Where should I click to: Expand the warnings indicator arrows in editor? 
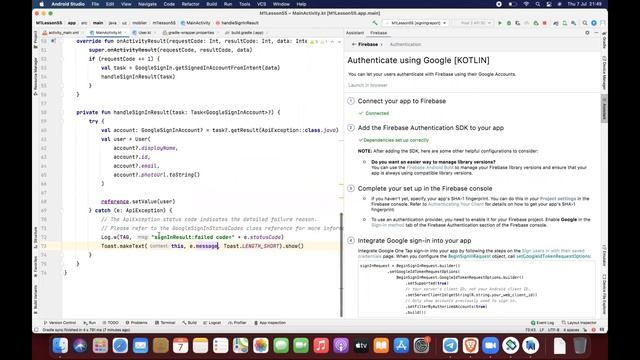pos(336,42)
